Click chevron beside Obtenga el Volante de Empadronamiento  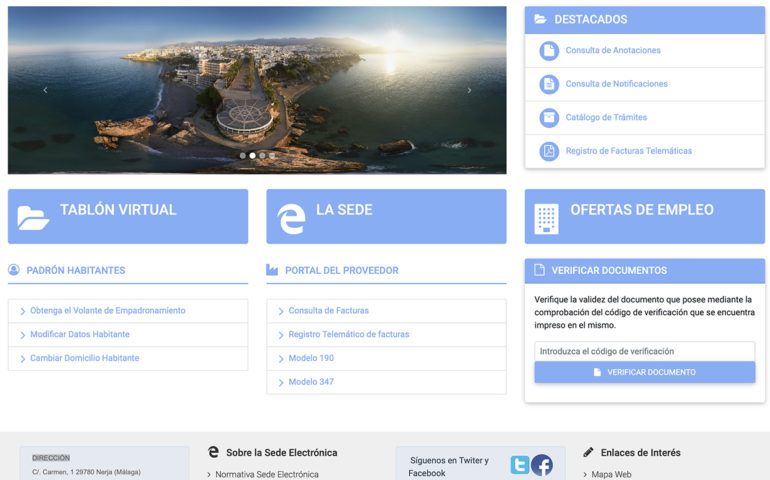point(23,311)
